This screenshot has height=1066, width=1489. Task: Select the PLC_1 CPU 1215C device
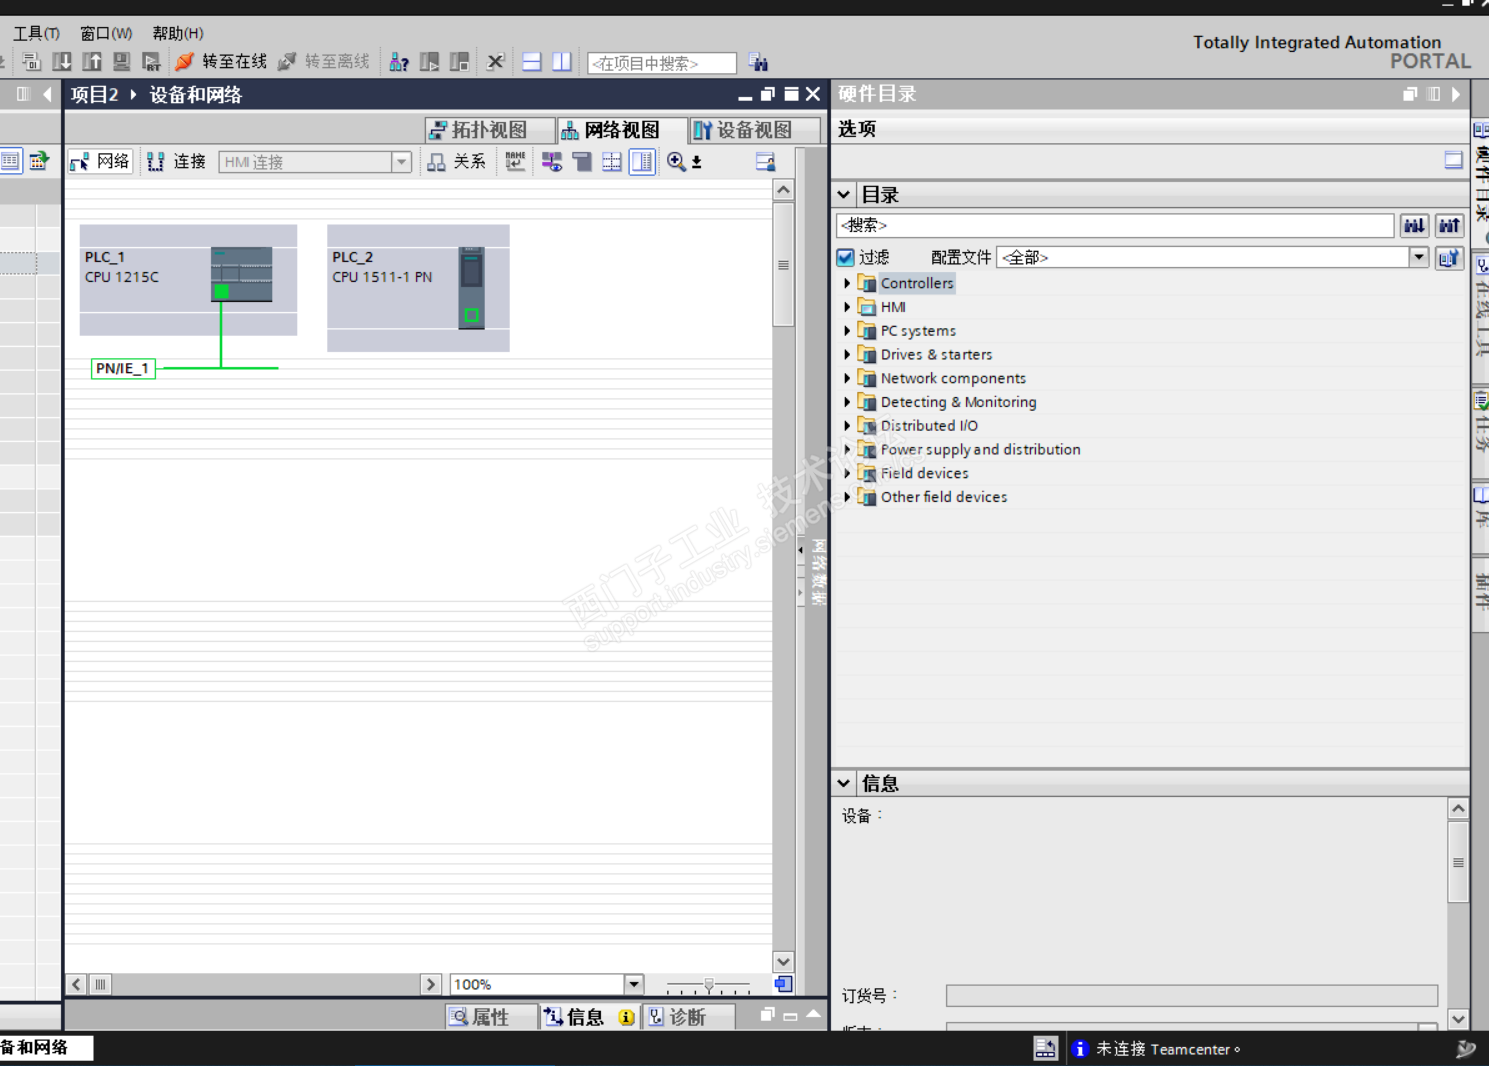pos(188,280)
